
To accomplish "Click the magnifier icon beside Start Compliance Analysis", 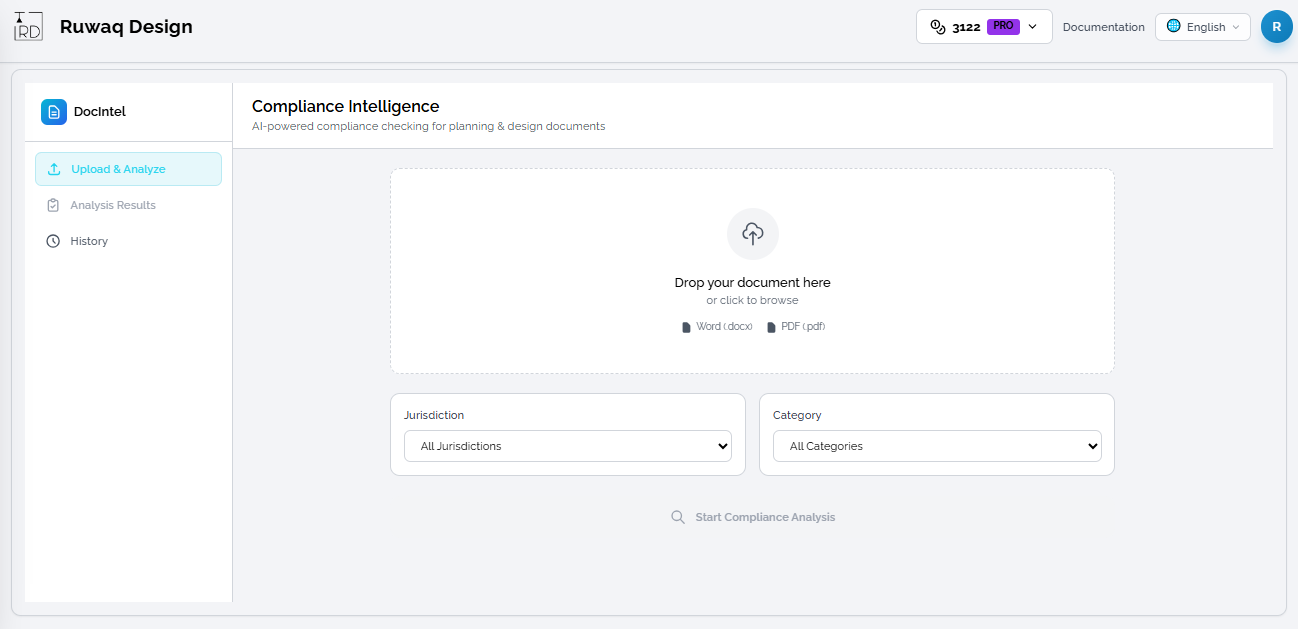I will coord(678,517).
